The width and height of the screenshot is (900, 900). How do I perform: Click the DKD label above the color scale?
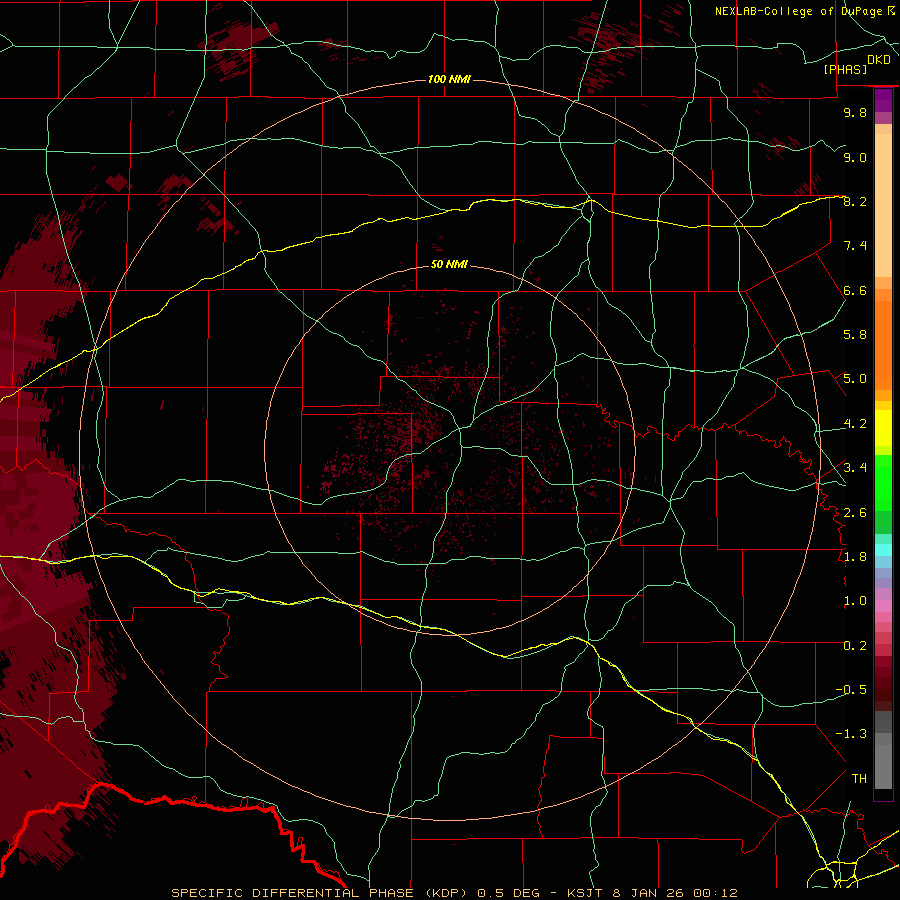pos(879,60)
